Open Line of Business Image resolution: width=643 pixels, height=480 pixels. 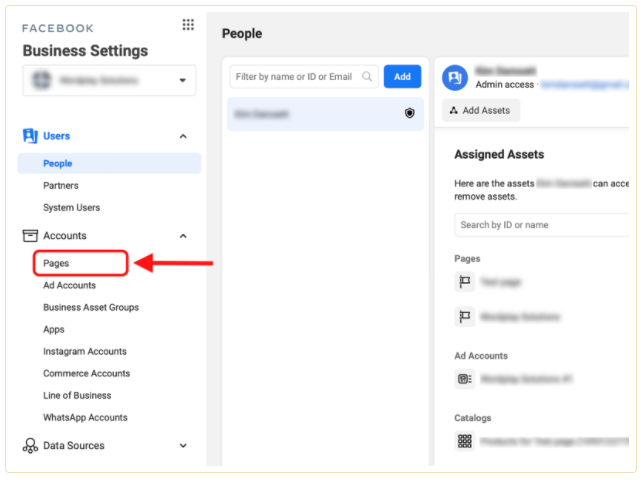pos(77,396)
